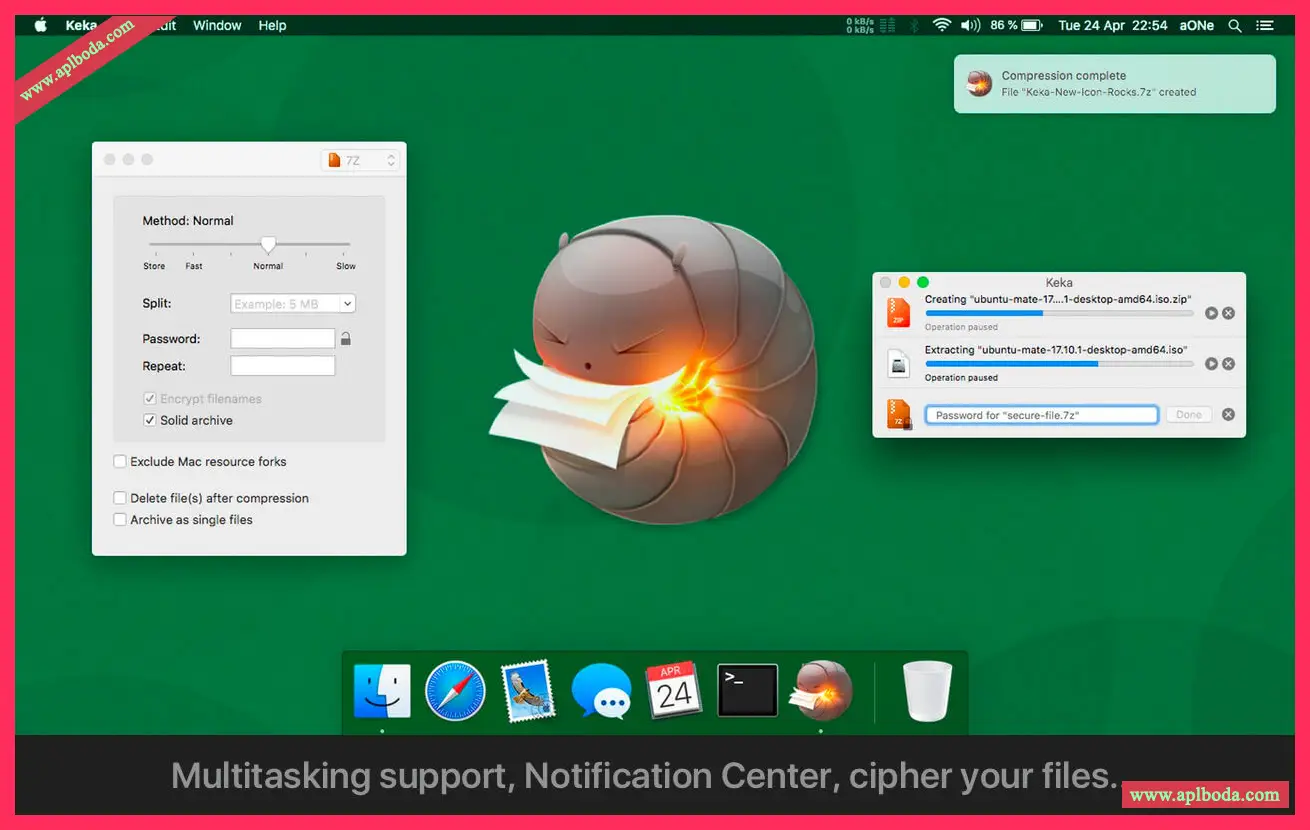Screen dimensions: 1310x830
Task: Open the 7Z format dropdown
Action: [362, 160]
